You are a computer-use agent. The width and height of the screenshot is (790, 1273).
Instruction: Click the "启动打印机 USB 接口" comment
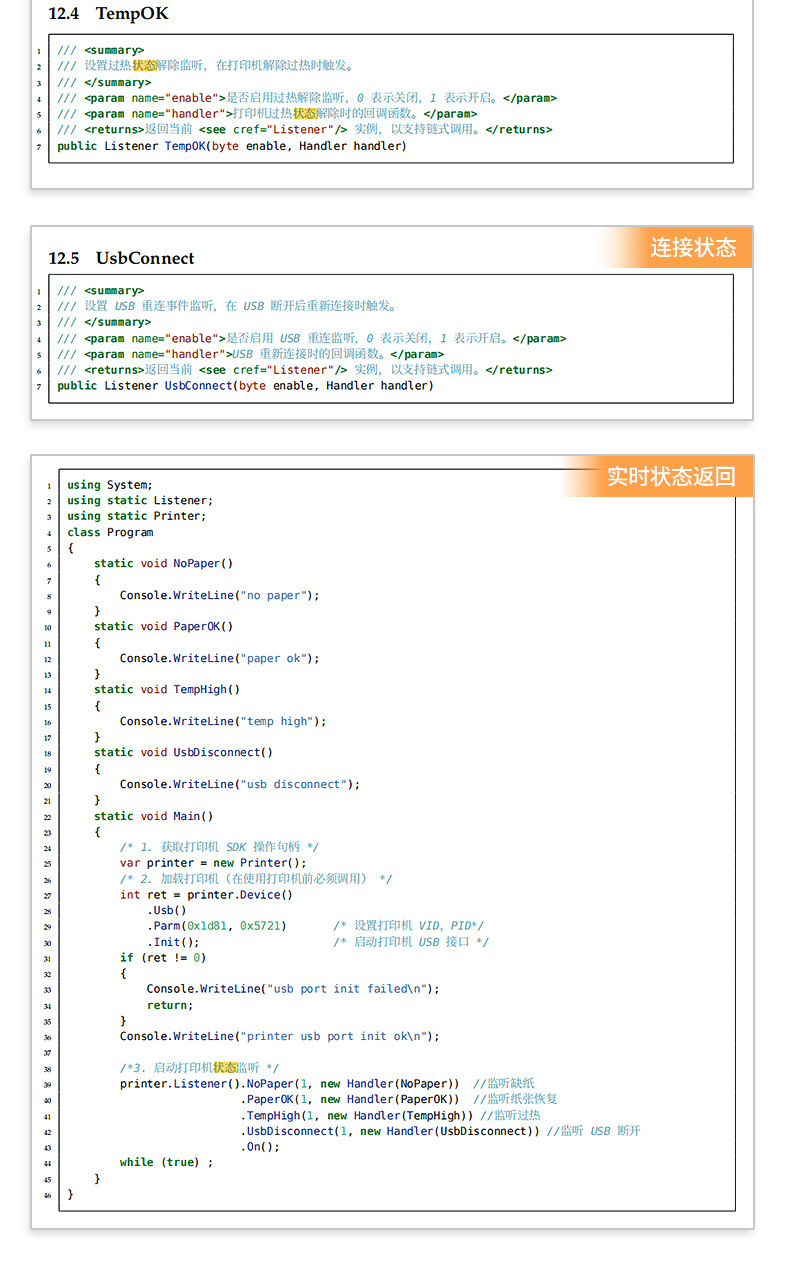pos(411,942)
